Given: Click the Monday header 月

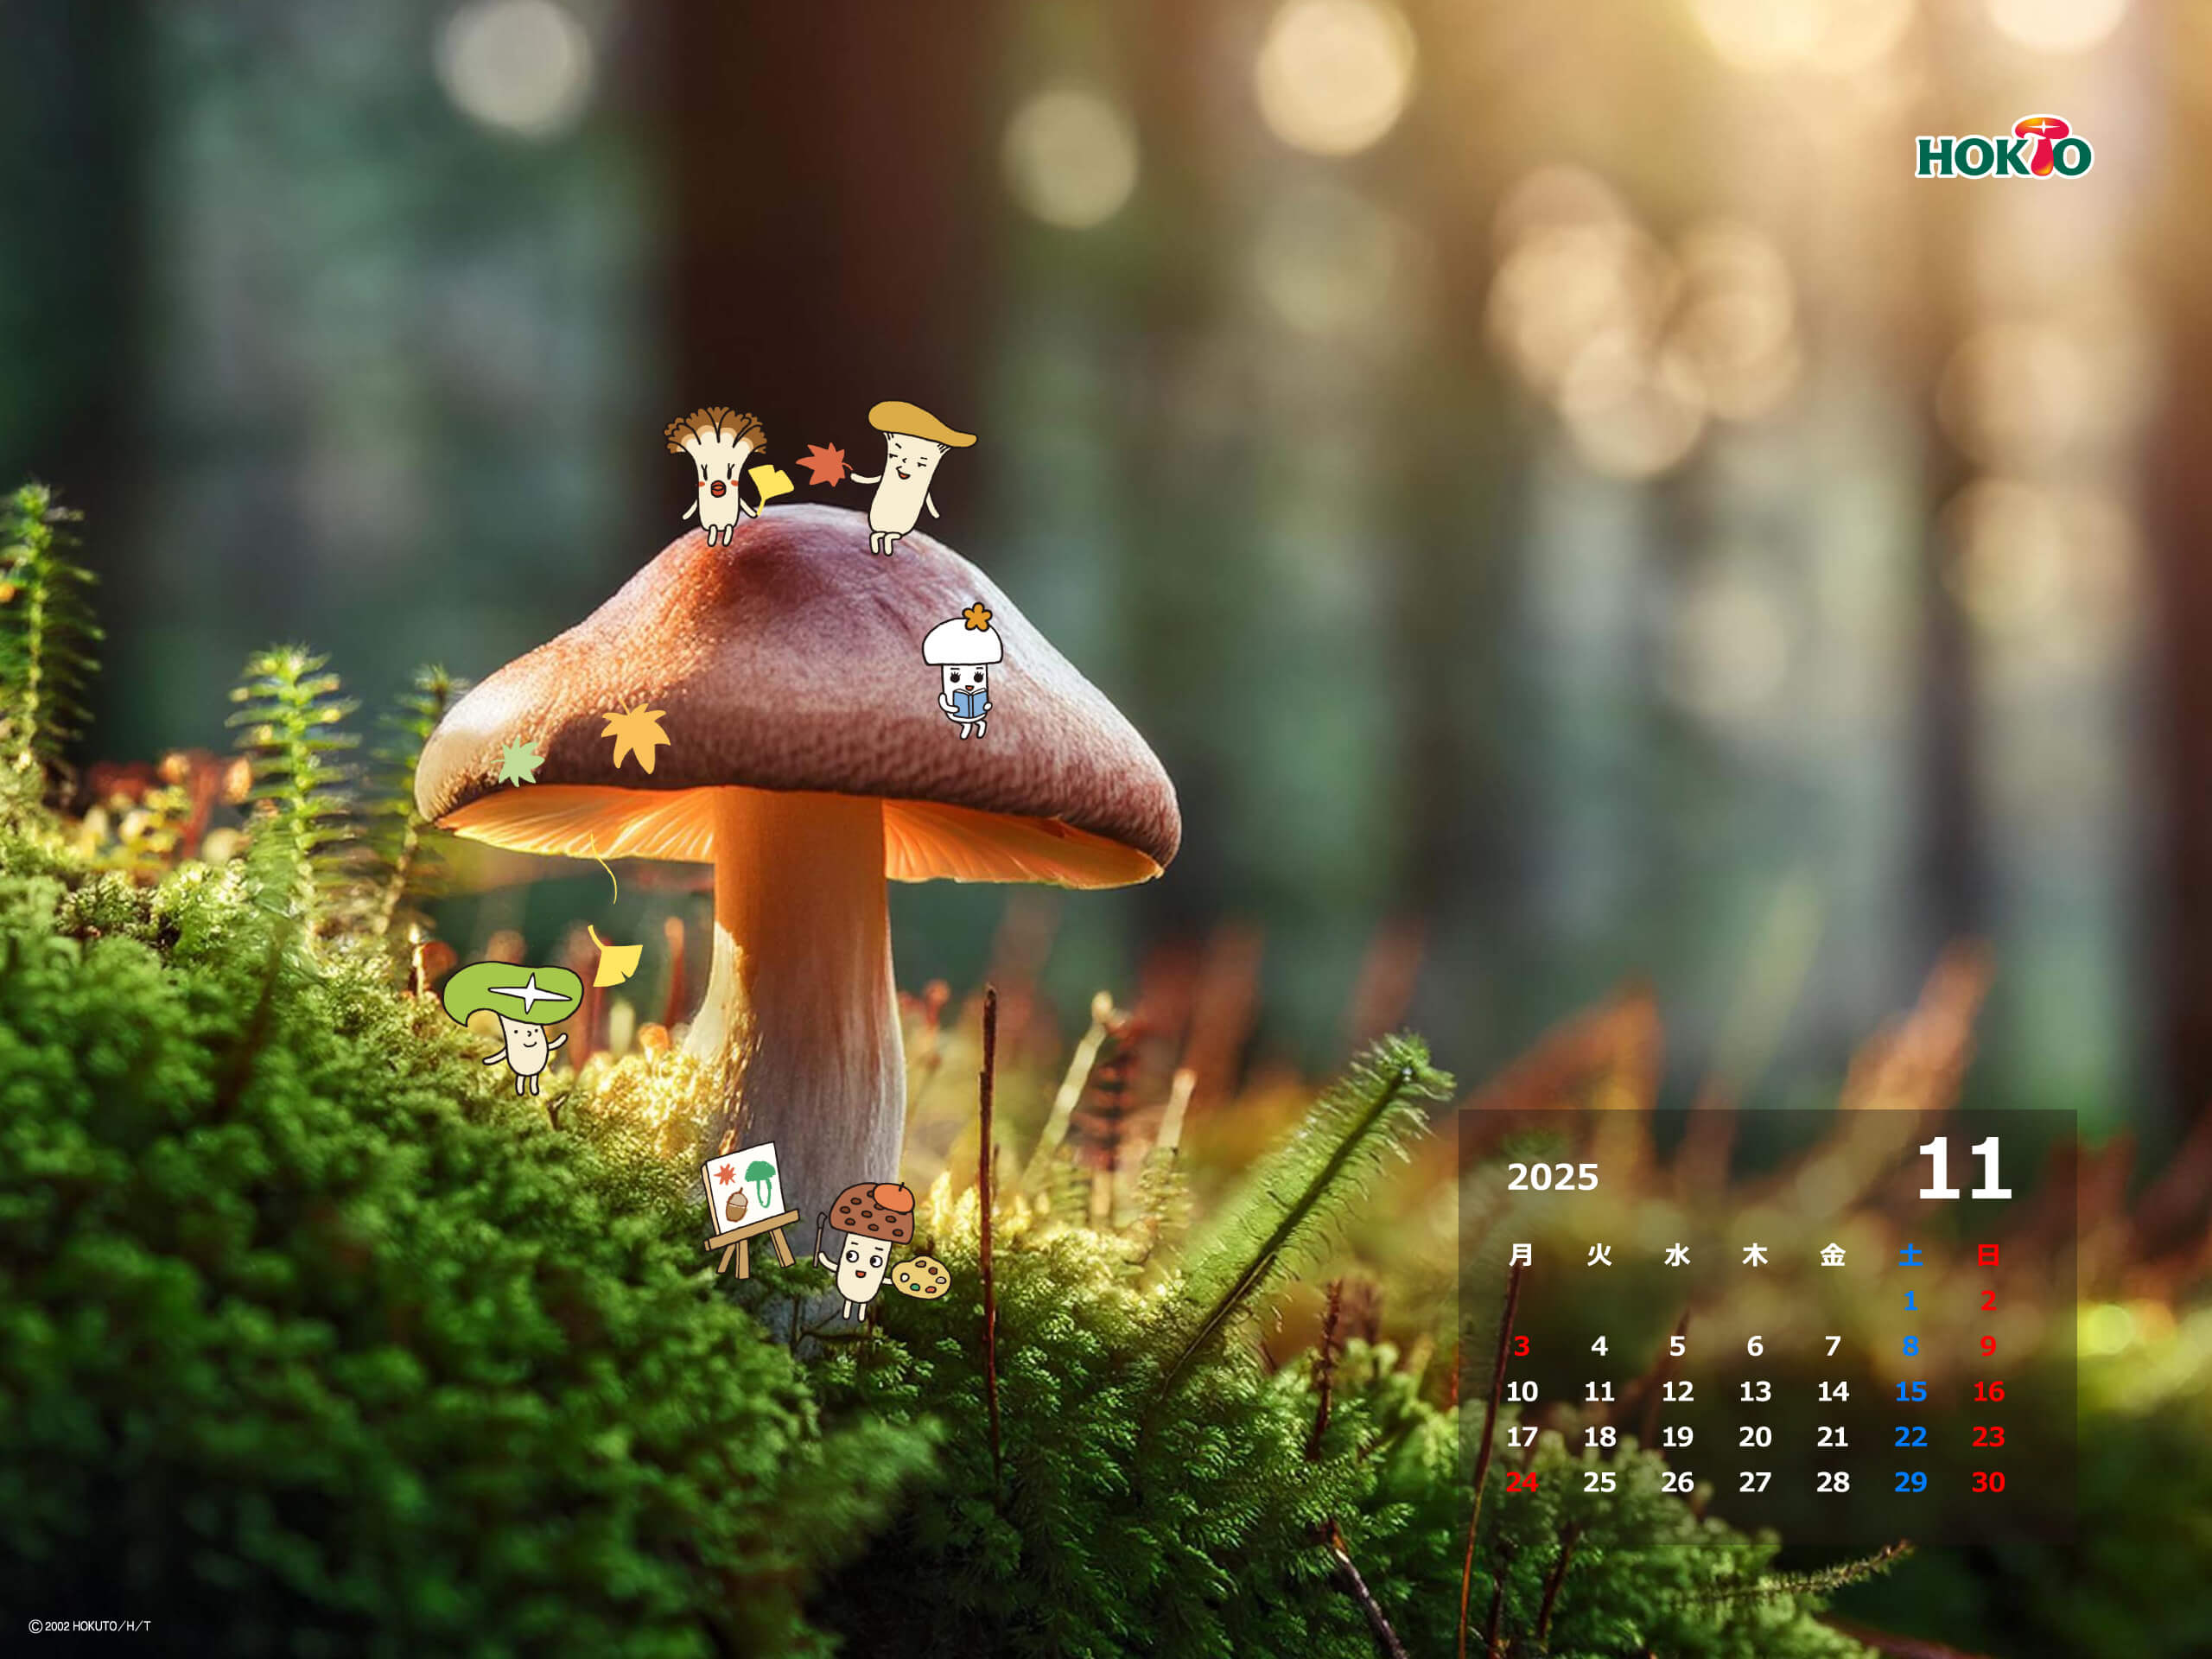Looking at the screenshot, I should point(1521,1255).
